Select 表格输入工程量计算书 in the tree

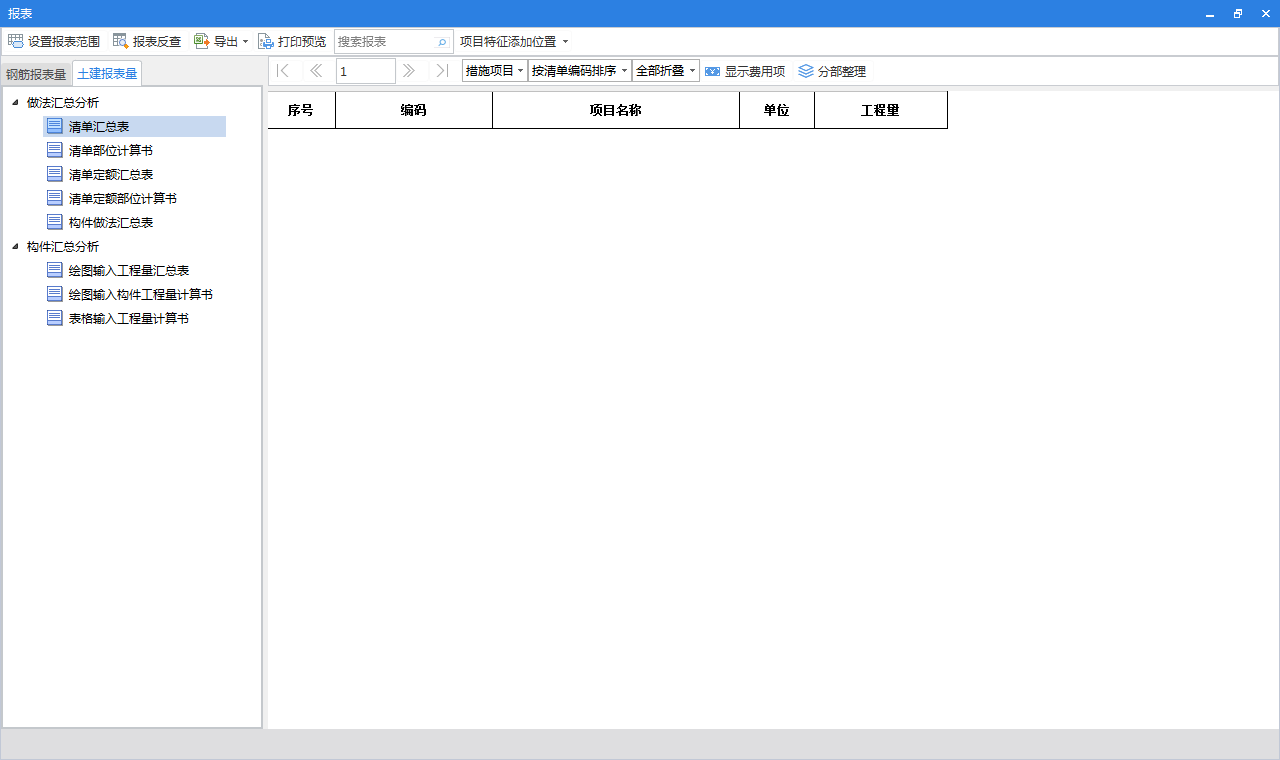pos(129,318)
